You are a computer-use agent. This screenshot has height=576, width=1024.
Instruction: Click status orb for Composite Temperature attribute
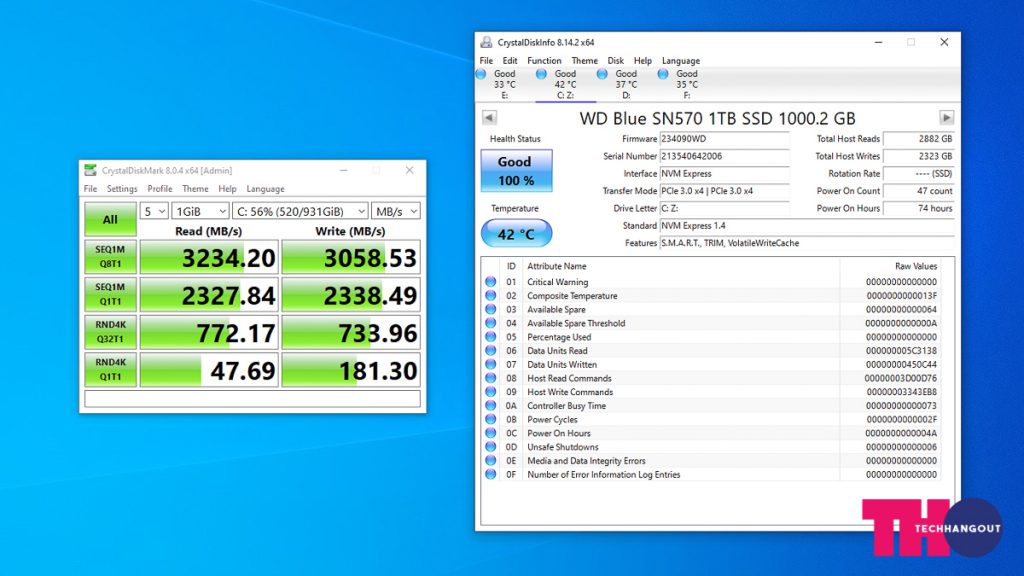pyautogui.click(x=490, y=295)
